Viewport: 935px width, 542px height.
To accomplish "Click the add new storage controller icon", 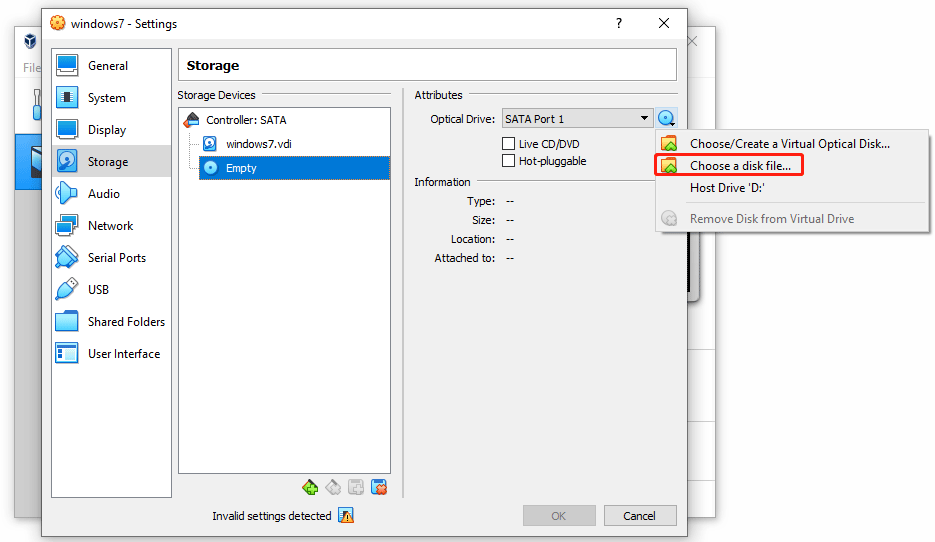I will tap(310, 488).
